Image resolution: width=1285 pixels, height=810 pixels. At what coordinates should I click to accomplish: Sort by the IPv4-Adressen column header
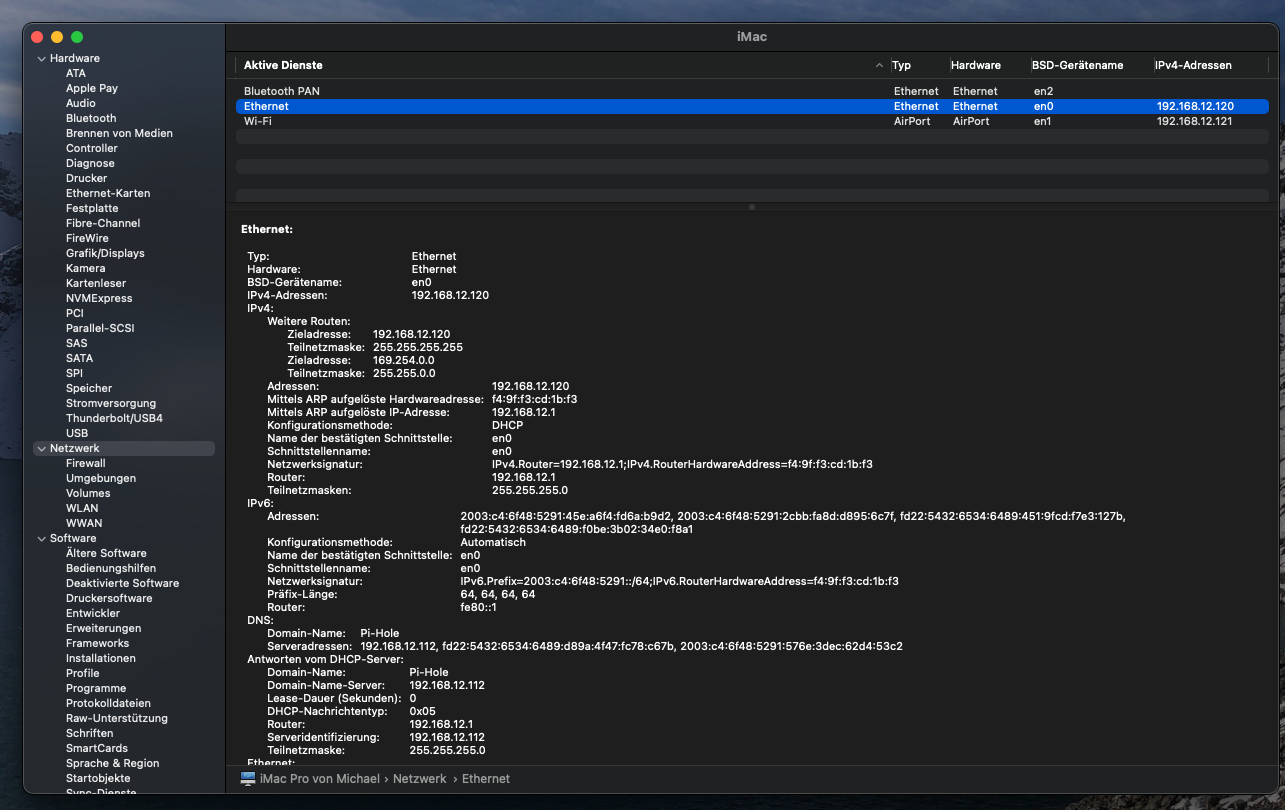(x=1194, y=65)
